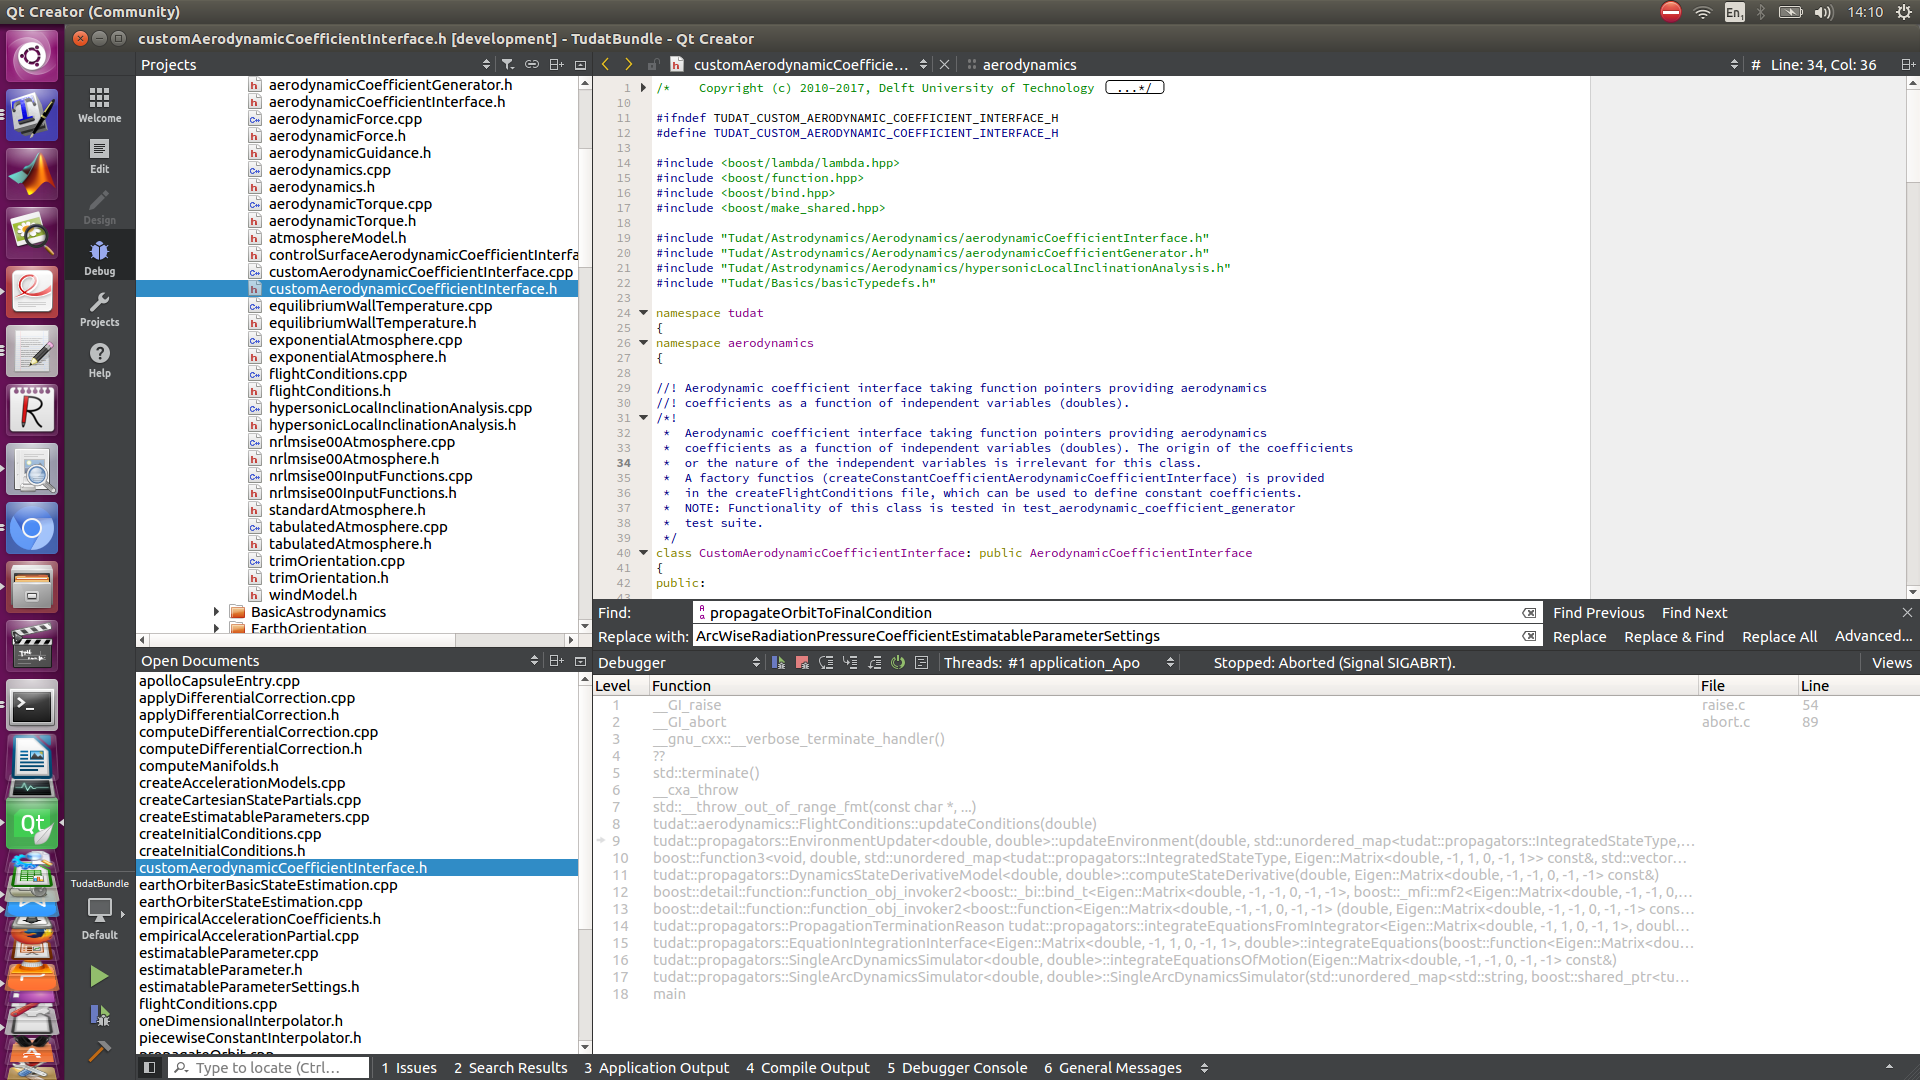The image size is (1920, 1080).
Task: Click the Step Into debugger icon
Action: [850, 662]
